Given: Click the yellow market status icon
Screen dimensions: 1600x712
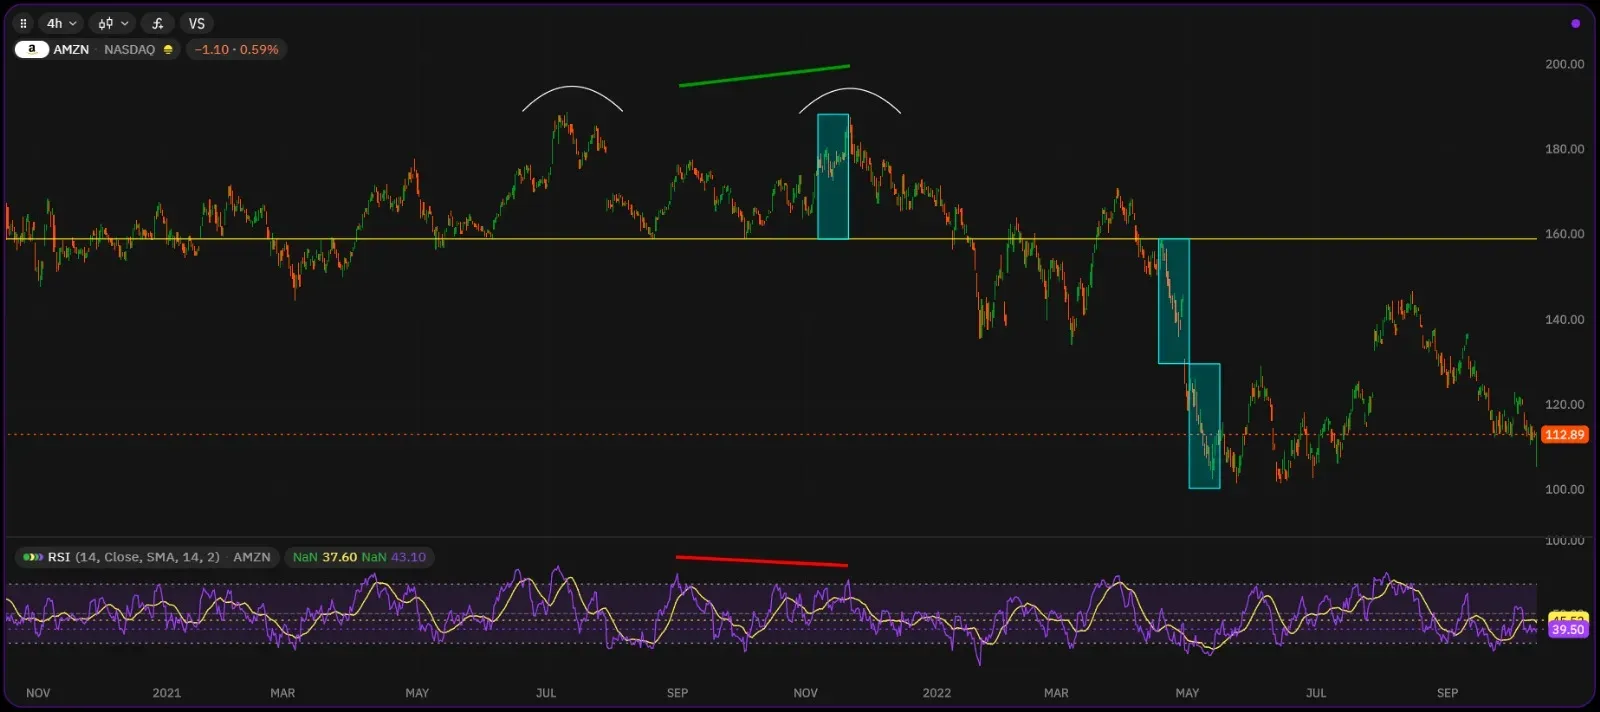Looking at the screenshot, I should (168, 50).
